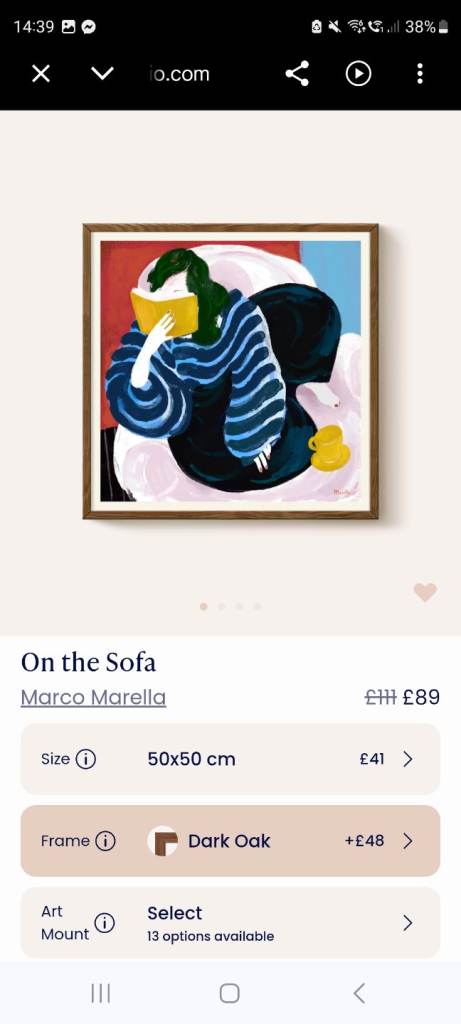
Task: Add On the Sofa to favorites heart
Action: click(x=425, y=592)
